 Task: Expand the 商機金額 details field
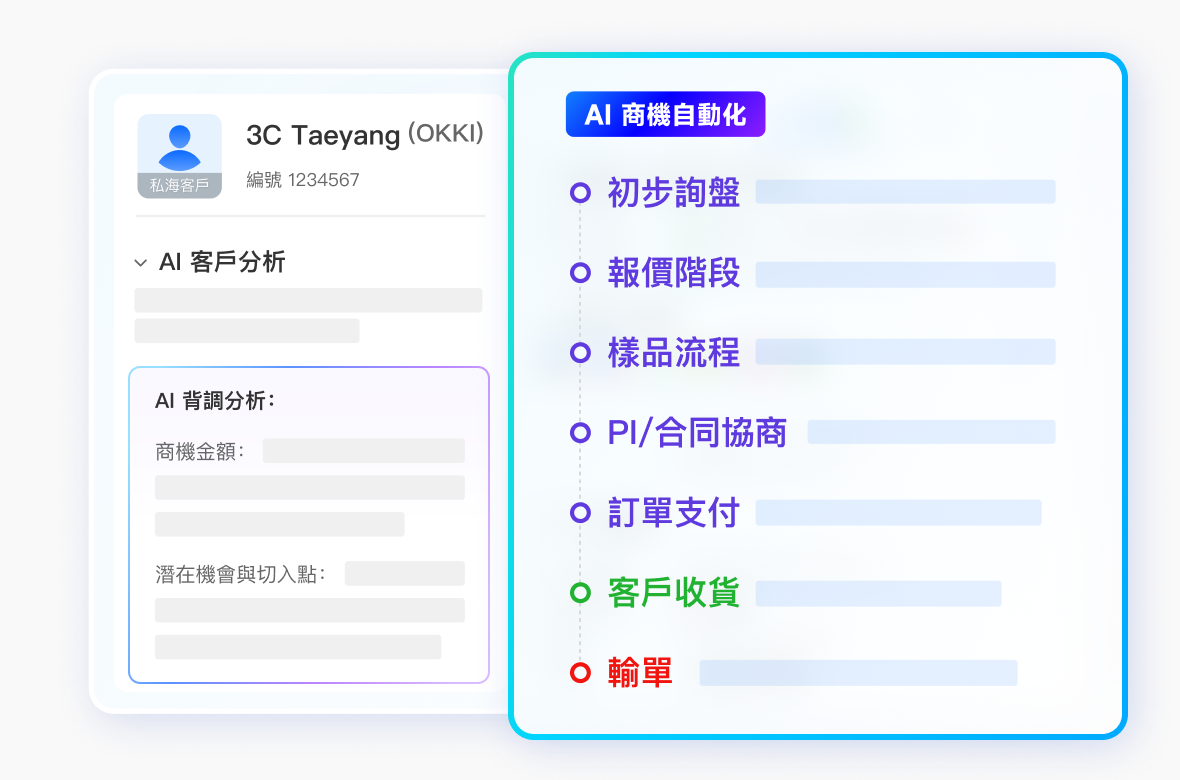199,450
